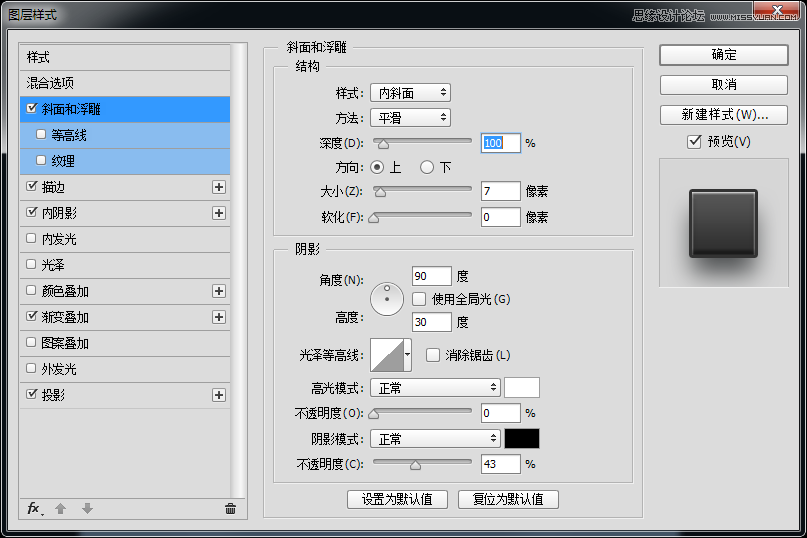Click the 新建样式(W)... button

click(x=724, y=115)
